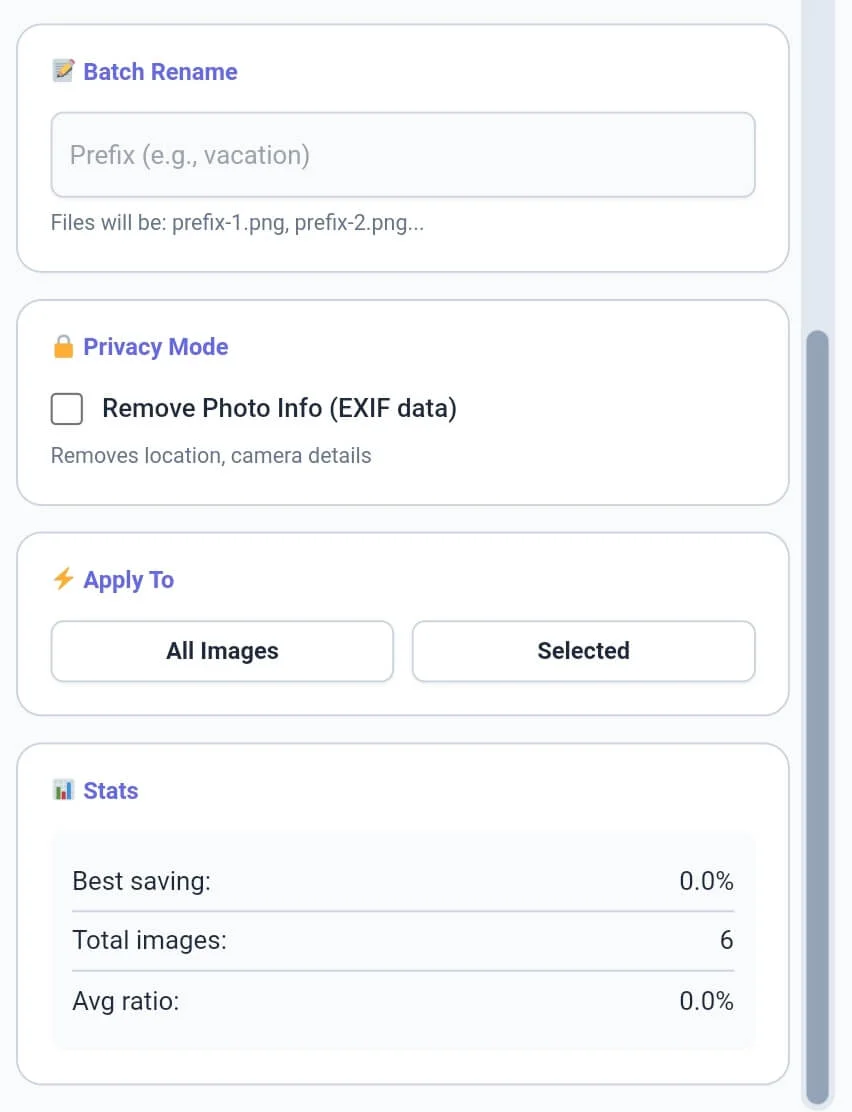
Task: Click the lightning bolt icon beside Apply To
Action: (63, 579)
